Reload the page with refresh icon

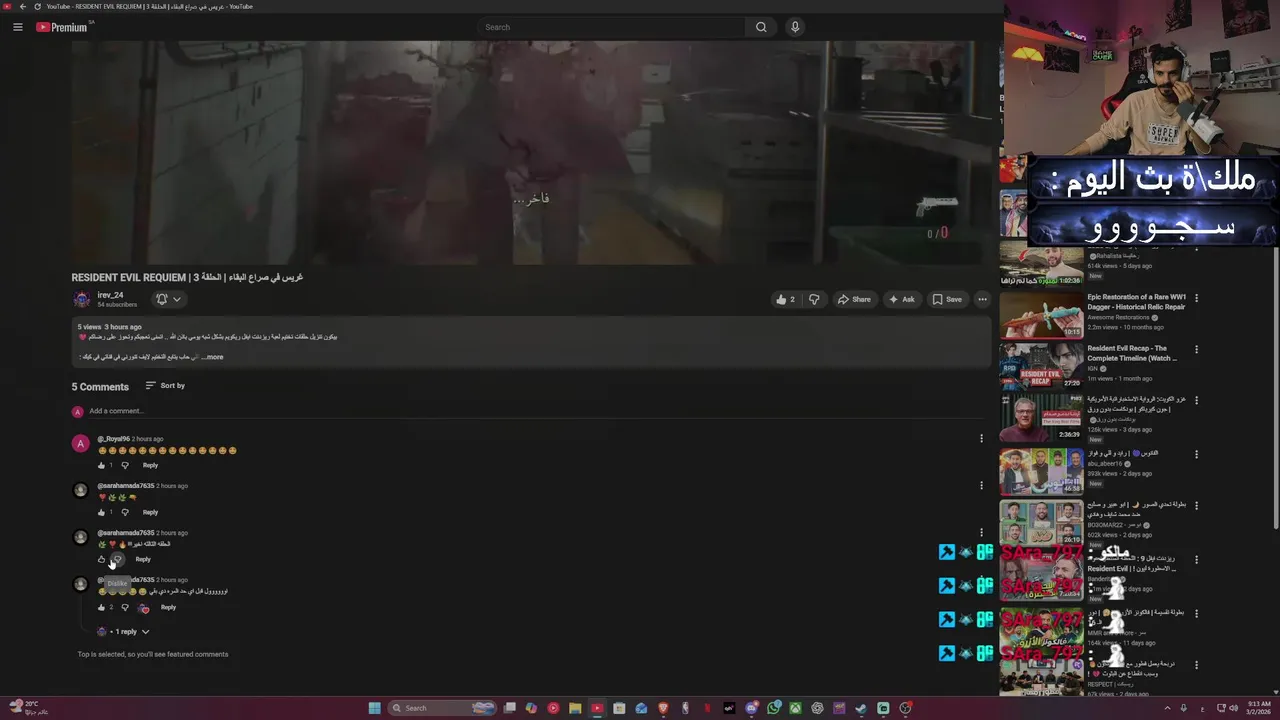37,6
